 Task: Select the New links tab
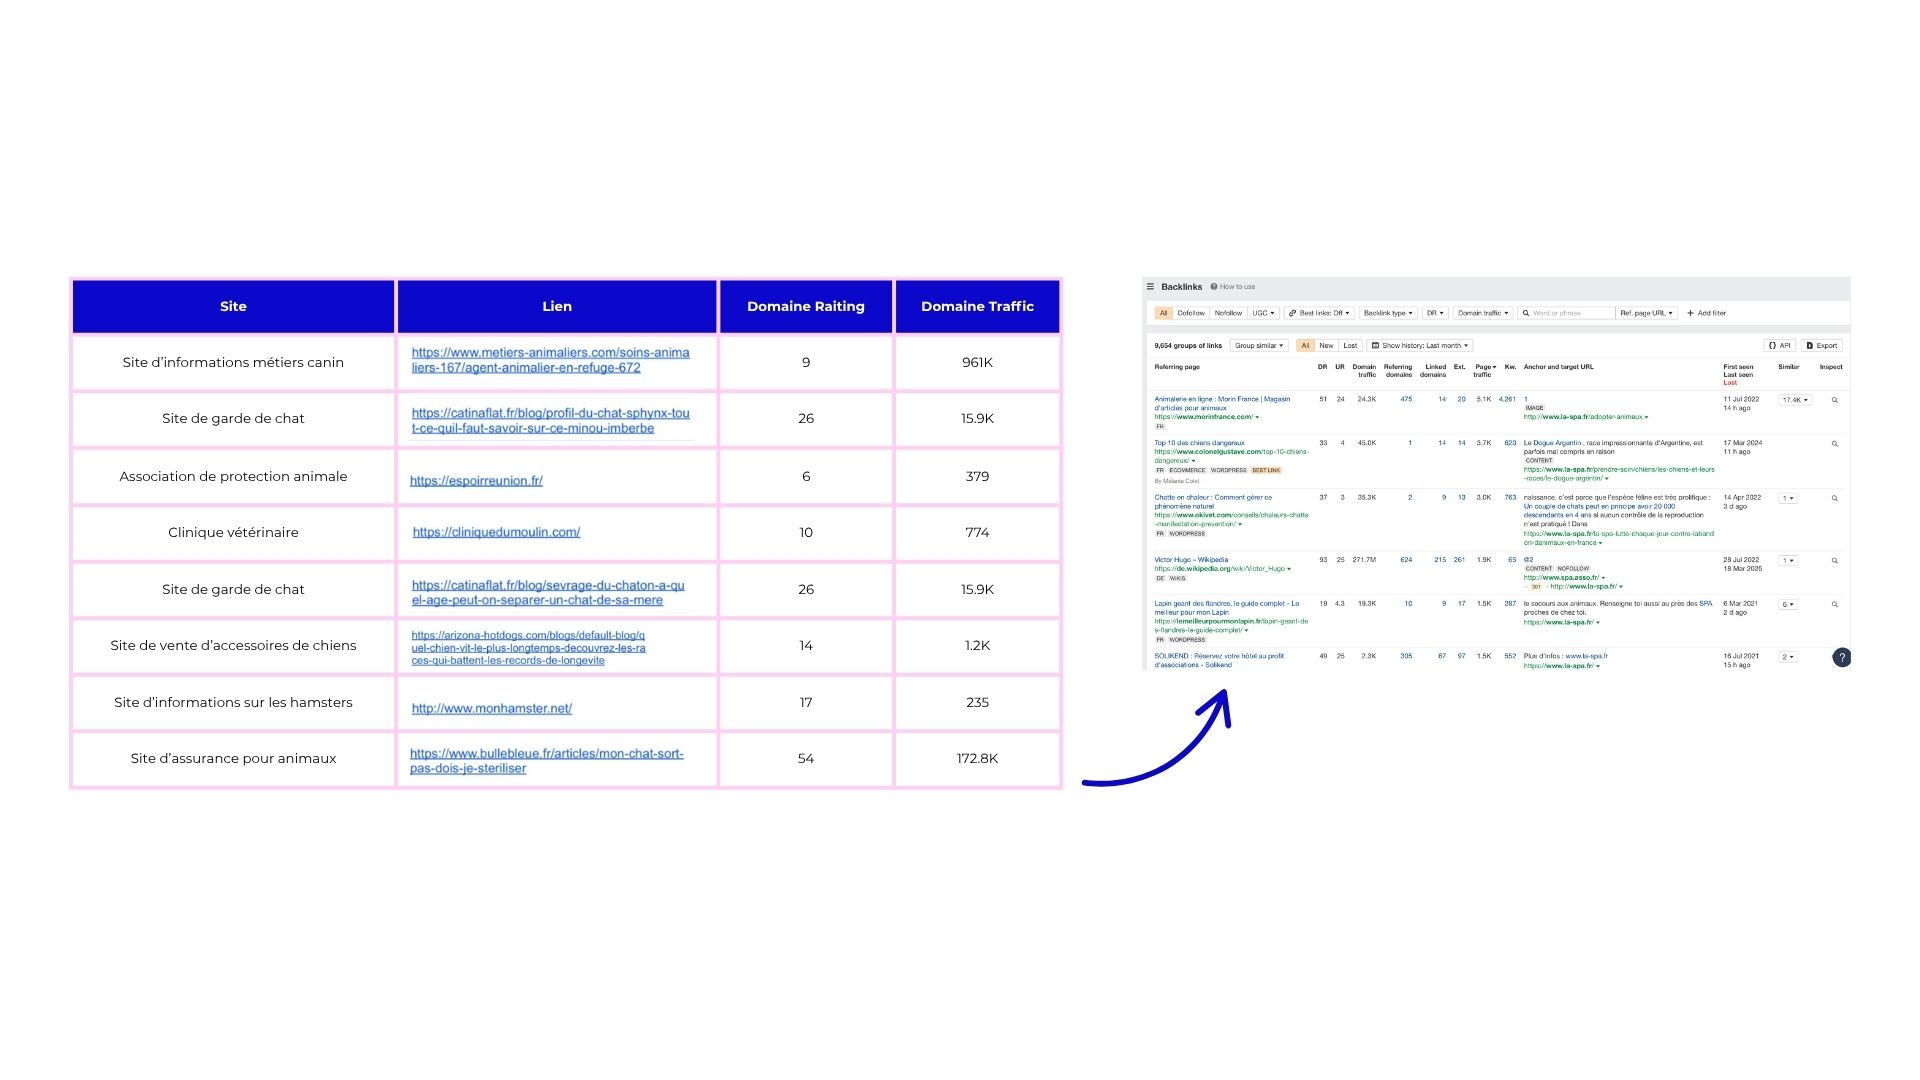coord(1326,345)
